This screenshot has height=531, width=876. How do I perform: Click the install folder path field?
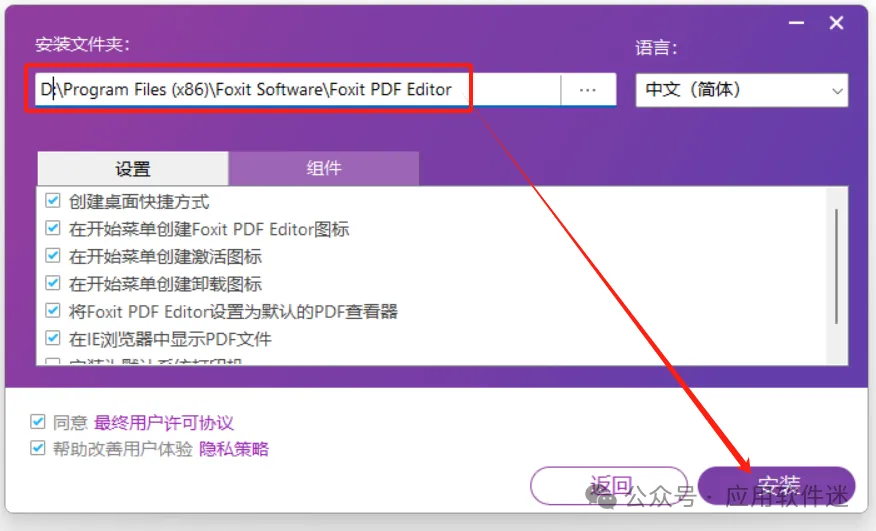click(297, 89)
